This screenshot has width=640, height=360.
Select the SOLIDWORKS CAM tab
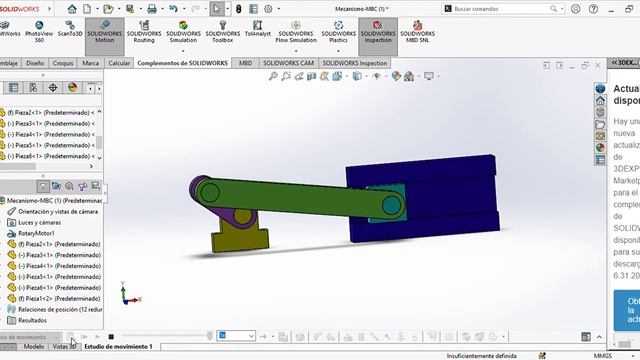click(288, 63)
